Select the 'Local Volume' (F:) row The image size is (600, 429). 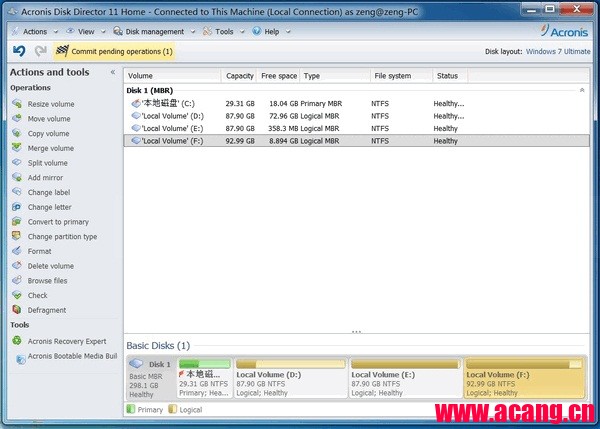357,141
